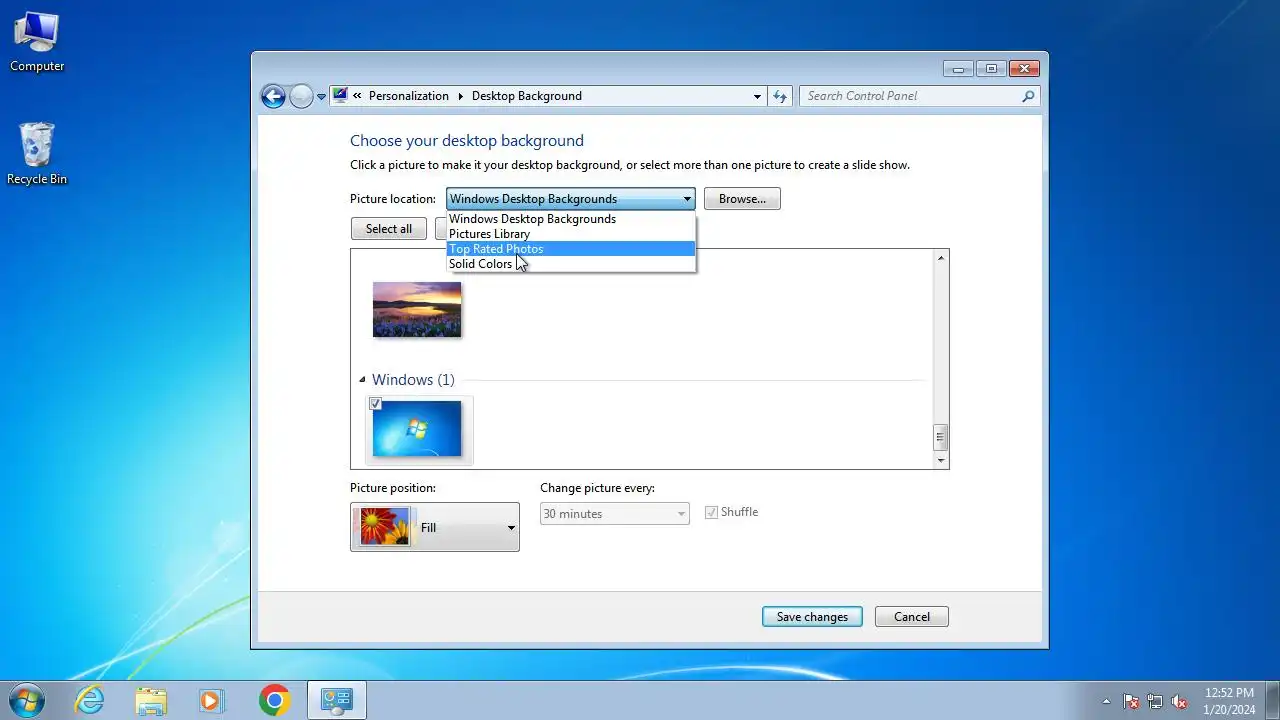Click the Action Center flag icon
1280x720 pixels.
(1131, 701)
